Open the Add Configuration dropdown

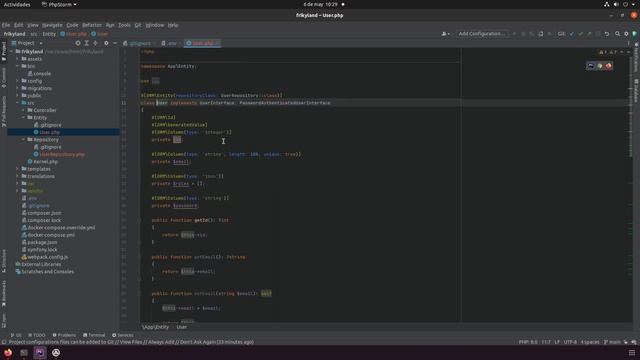point(482,33)
